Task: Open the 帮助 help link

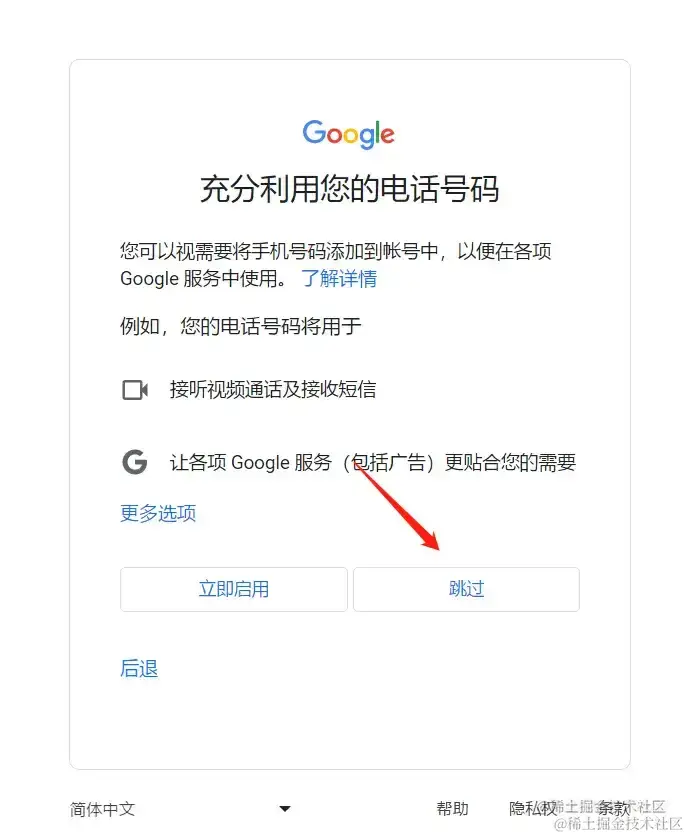Action: (x=452, y=809)
